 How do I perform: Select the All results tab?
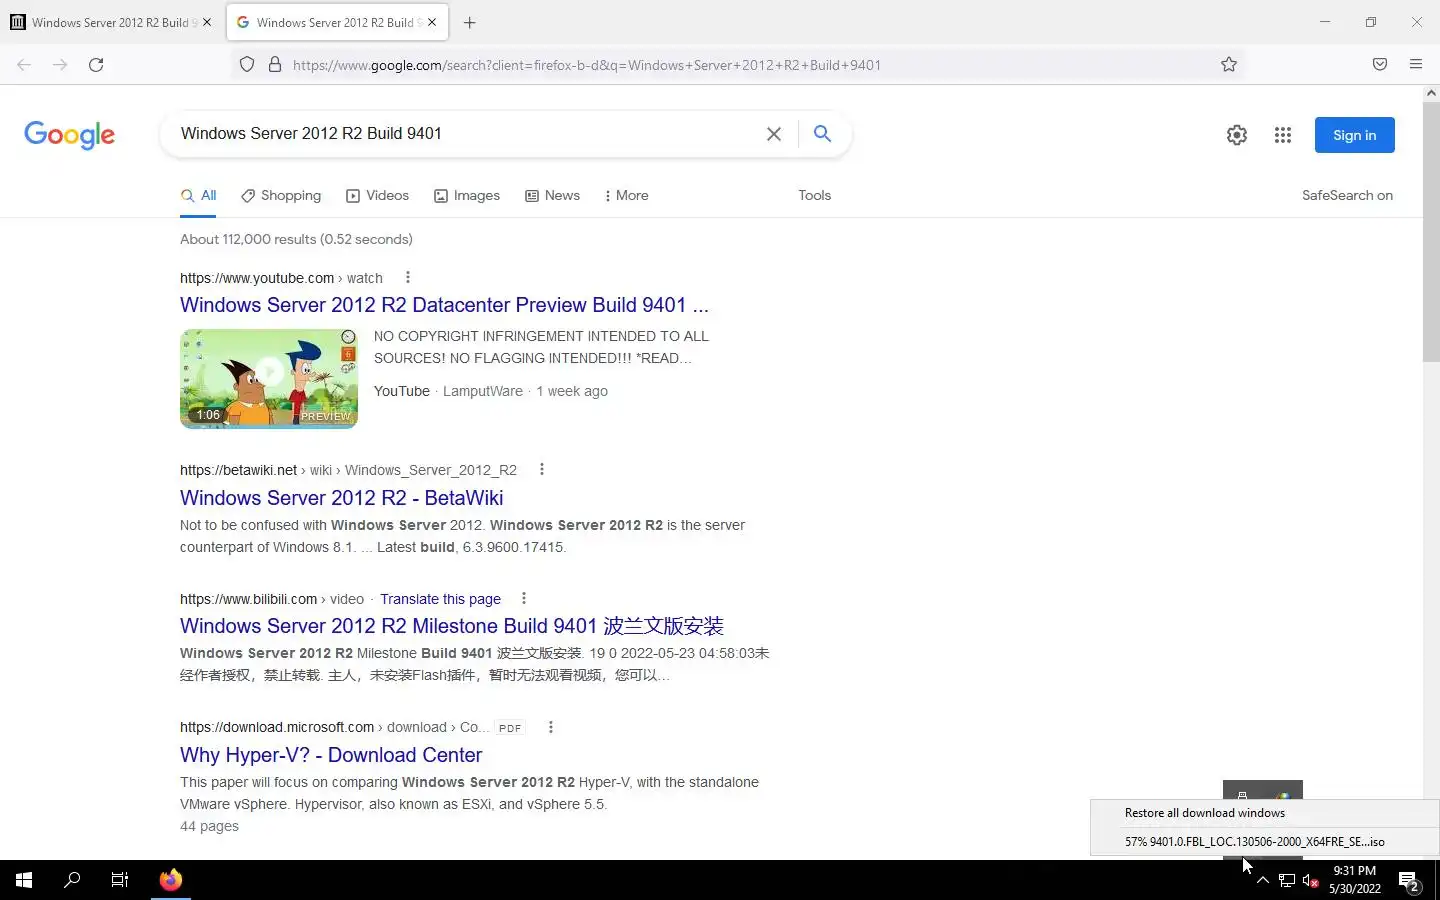click(199, 196)
